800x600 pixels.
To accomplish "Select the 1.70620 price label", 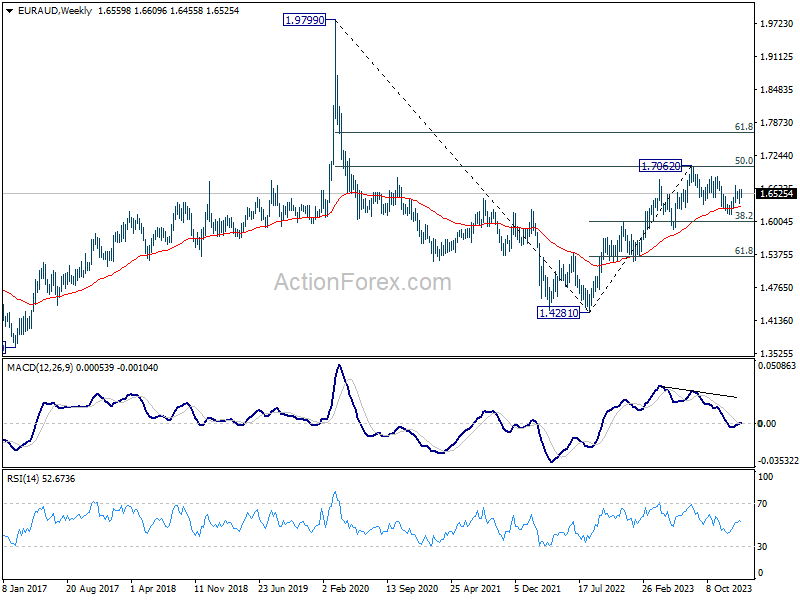I will coord(660,166).
